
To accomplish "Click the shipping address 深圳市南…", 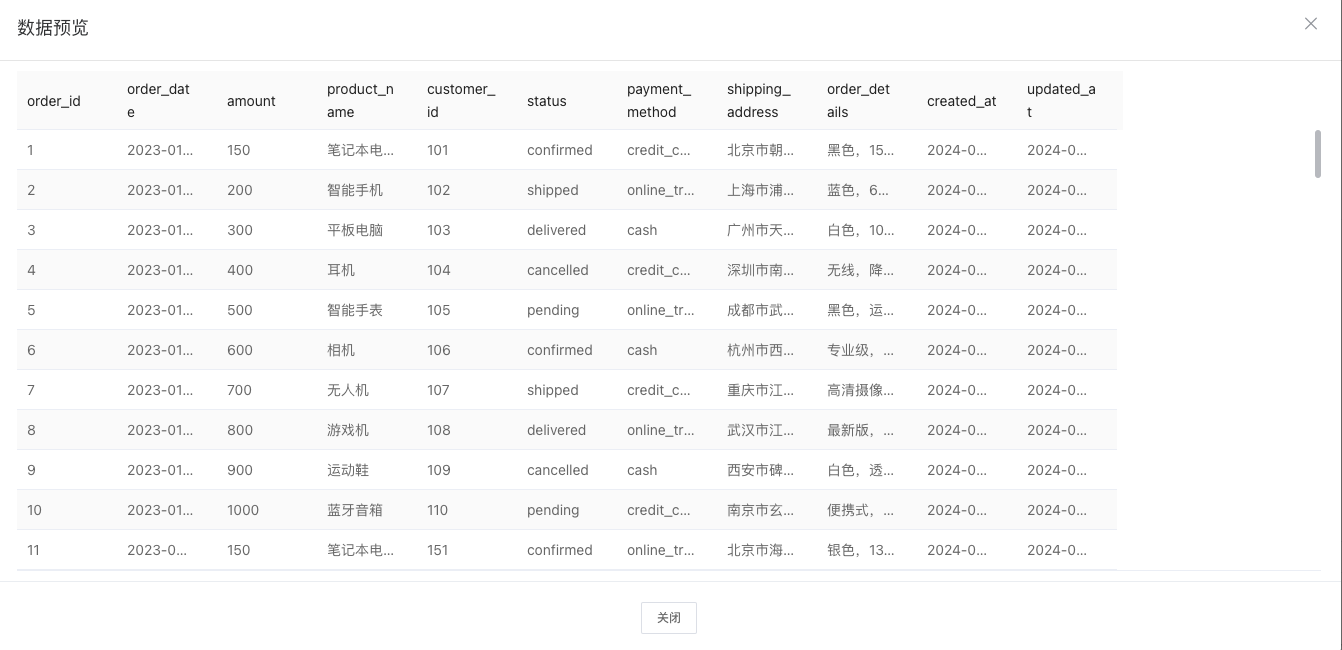I will coord(761,270).
